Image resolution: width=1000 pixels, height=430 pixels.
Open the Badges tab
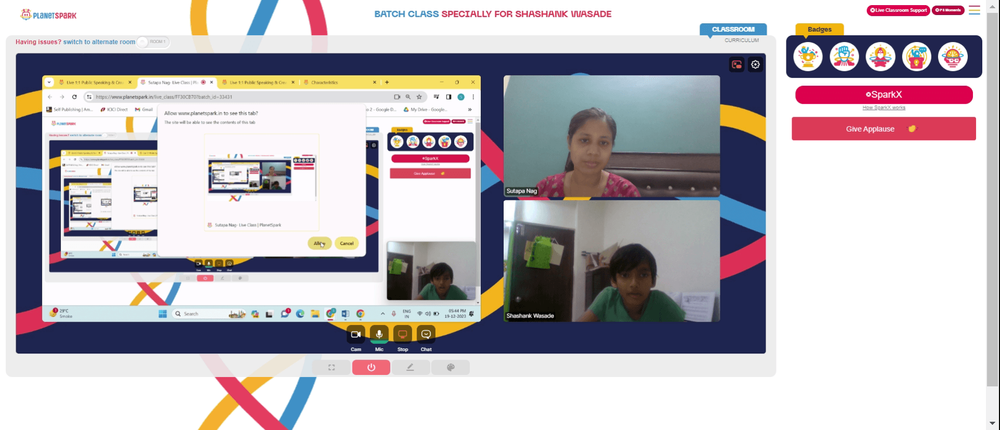pyautogui.click(x=820, y=29)
